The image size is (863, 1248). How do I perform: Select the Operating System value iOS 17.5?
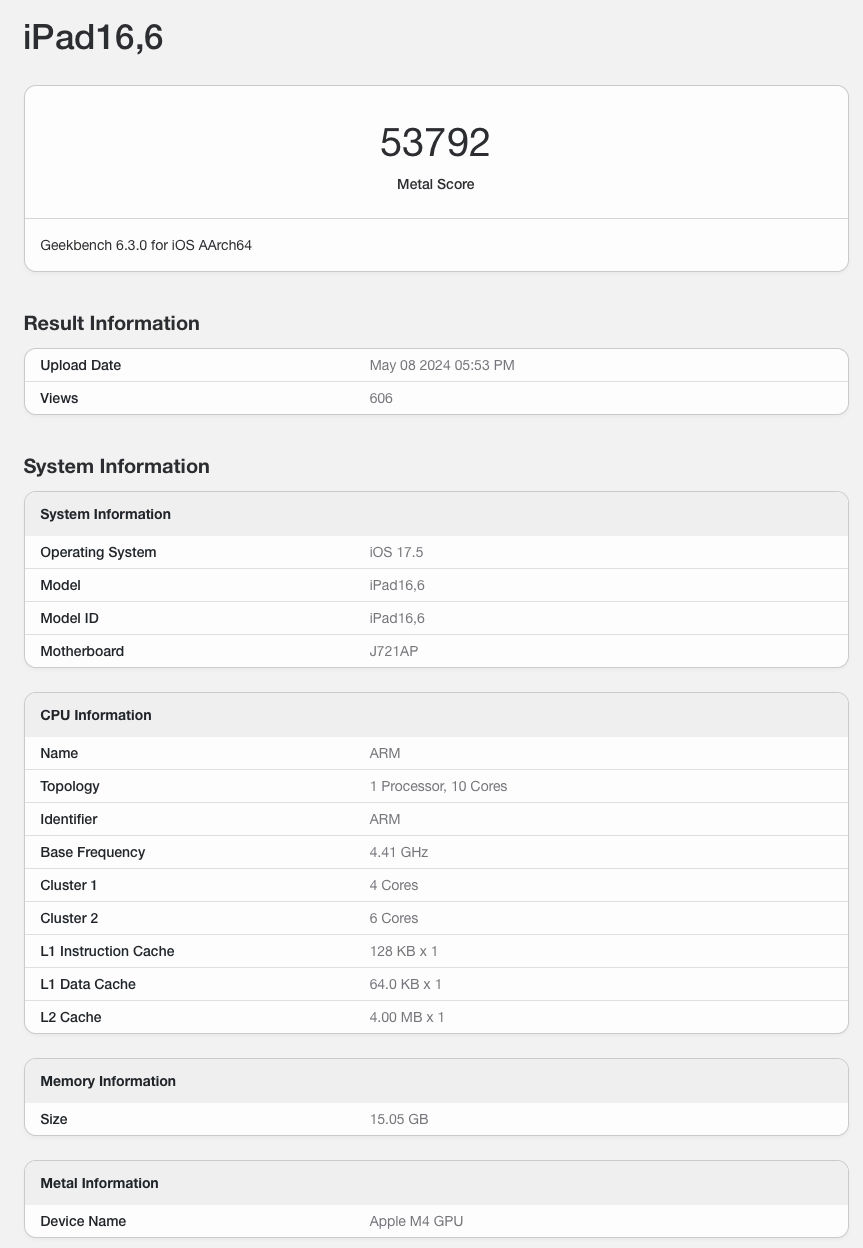[397, 552]
